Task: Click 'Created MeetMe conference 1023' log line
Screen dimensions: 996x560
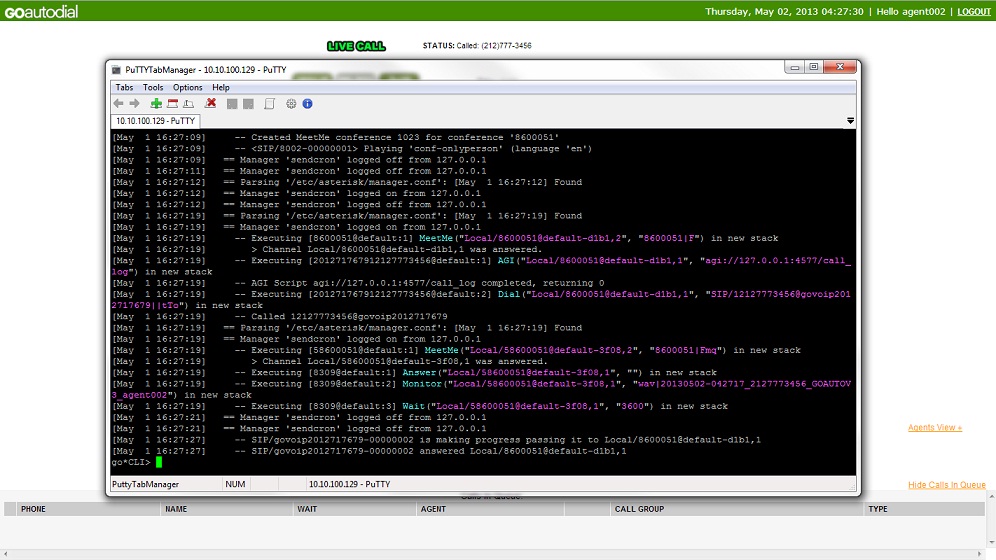Action: [336, 137]
